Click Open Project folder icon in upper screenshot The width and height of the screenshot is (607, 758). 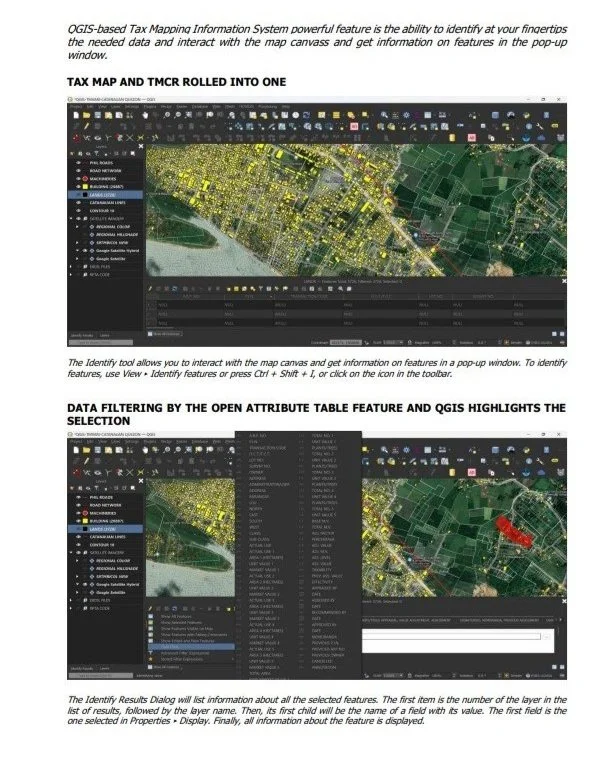click(87, 115)
